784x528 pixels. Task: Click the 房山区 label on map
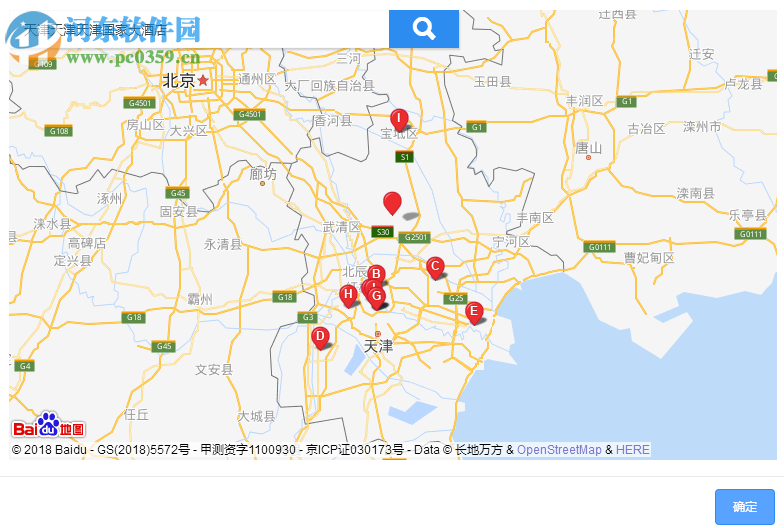[146, 124]
